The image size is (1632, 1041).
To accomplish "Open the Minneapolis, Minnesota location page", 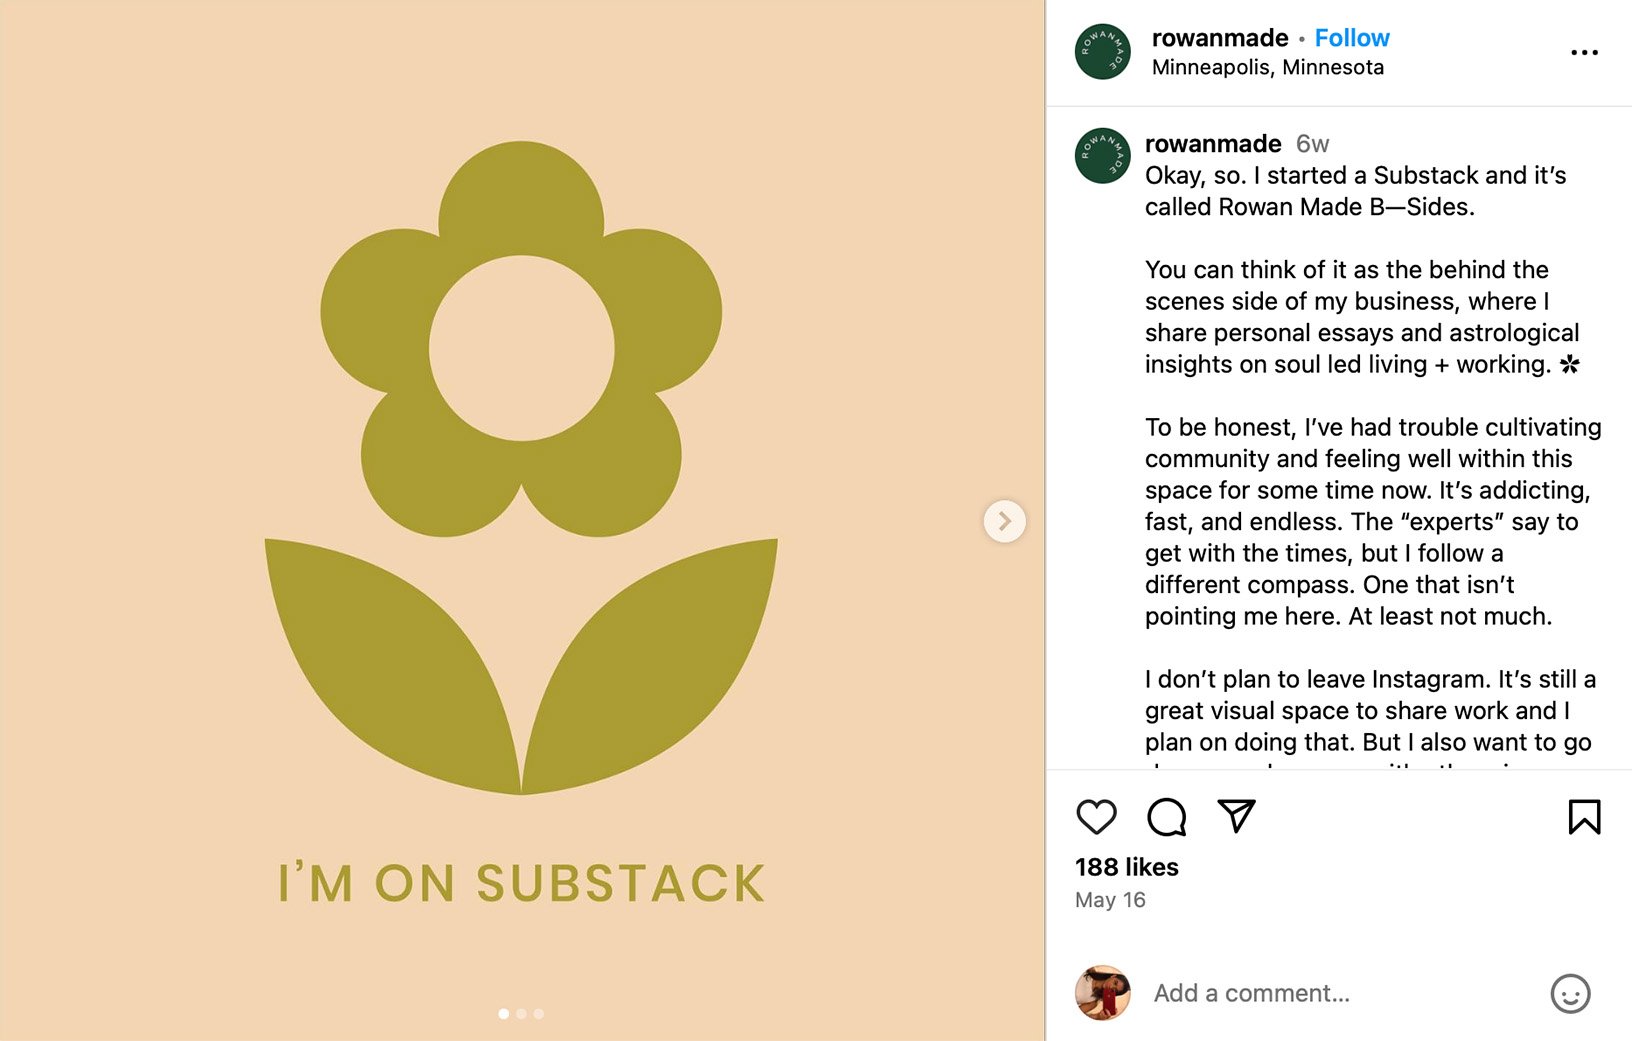I will [1268, 67].
